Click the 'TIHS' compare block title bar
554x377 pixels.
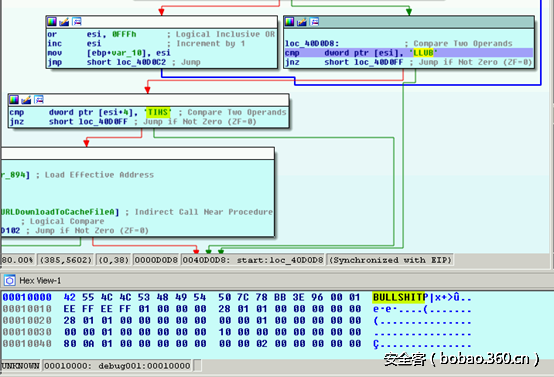(x=148, y=100)
